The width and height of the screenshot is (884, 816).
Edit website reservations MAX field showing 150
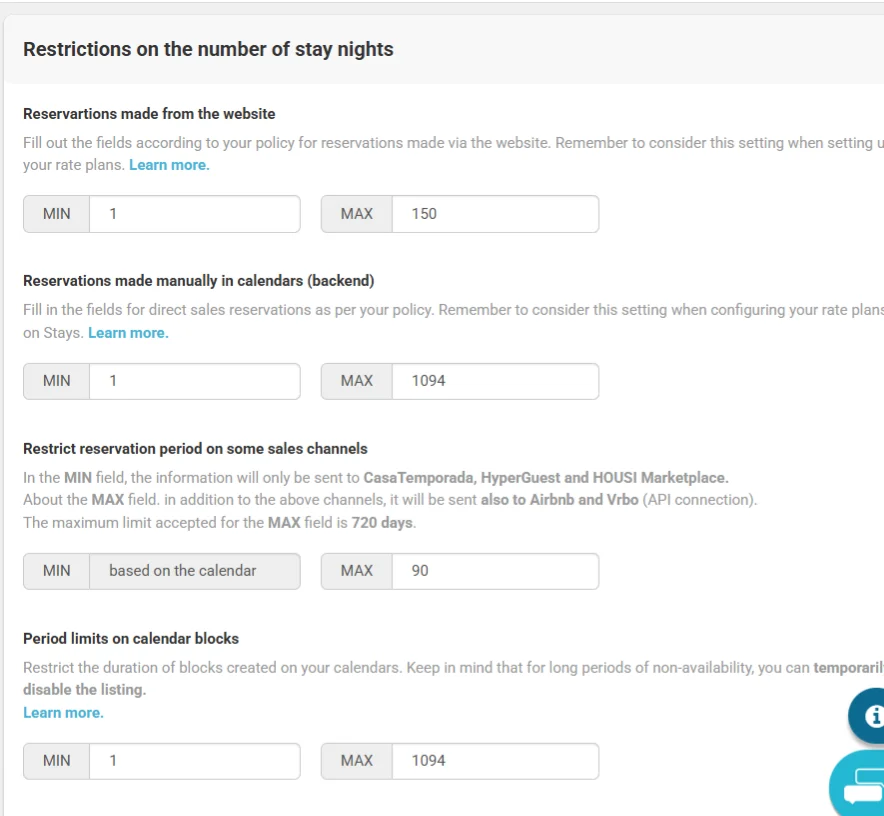495,214
